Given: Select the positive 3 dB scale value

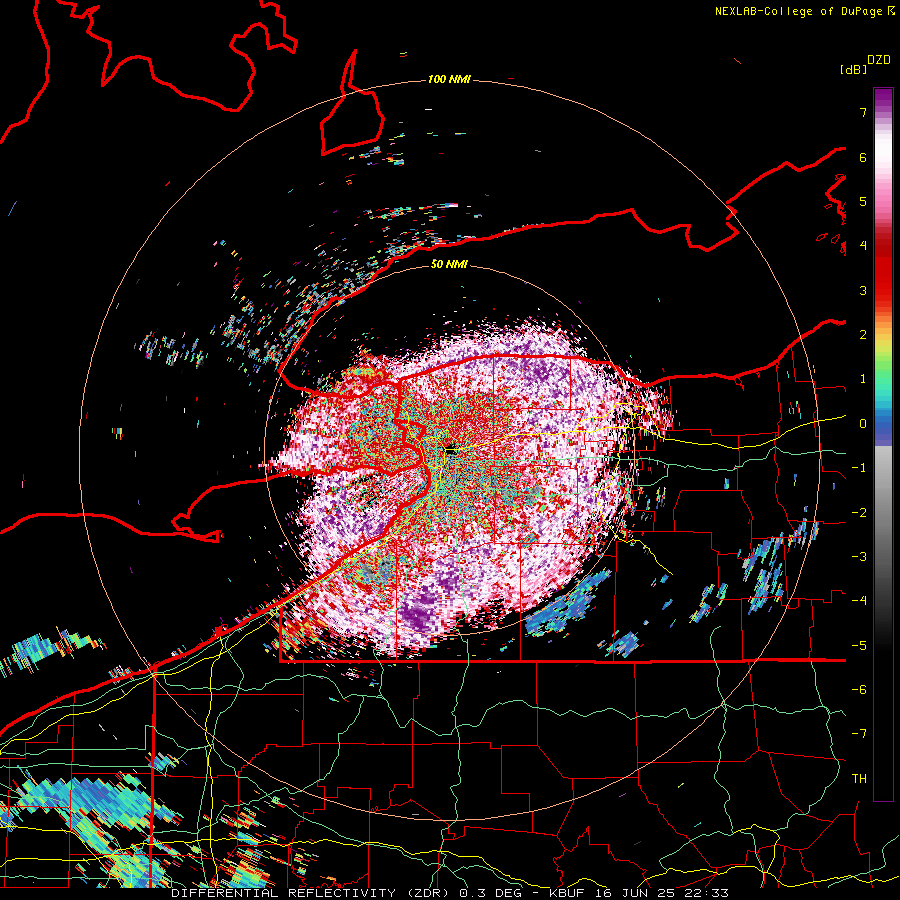Looking at the screenshot, I should [x=863, y=290].
